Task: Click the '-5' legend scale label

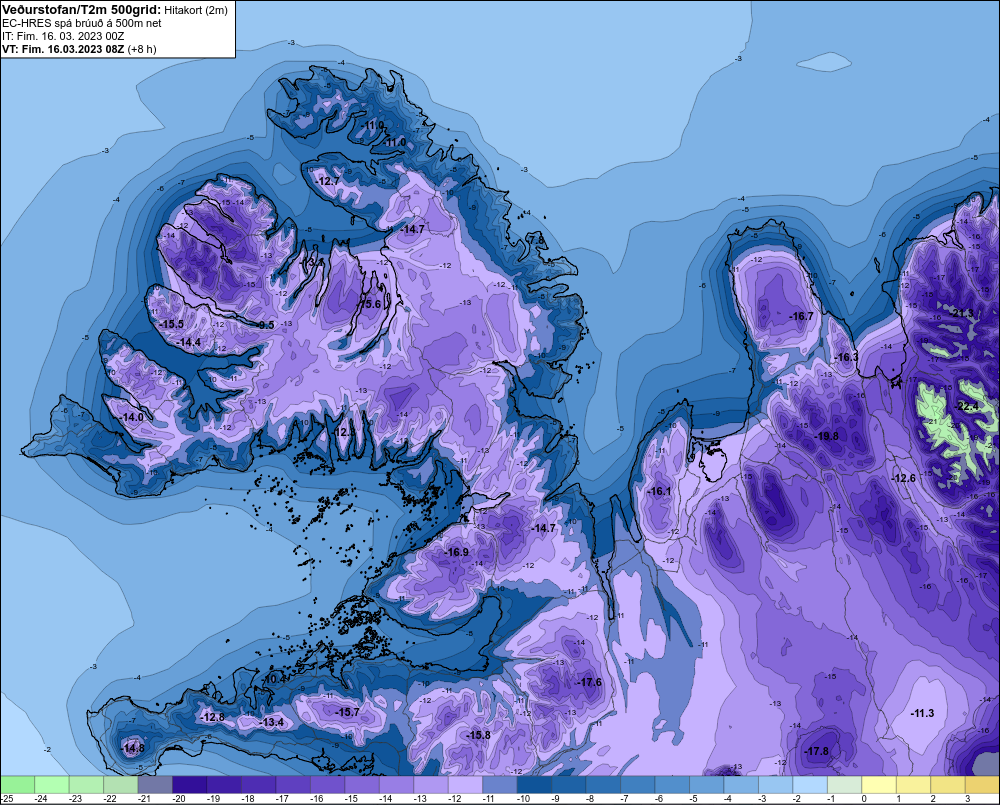Action: coord(693,799)
